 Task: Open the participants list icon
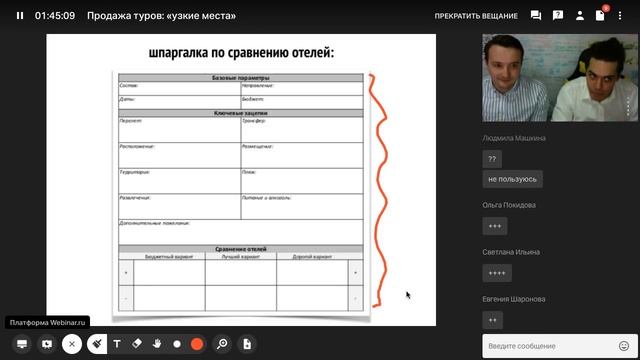pos(580,16)
